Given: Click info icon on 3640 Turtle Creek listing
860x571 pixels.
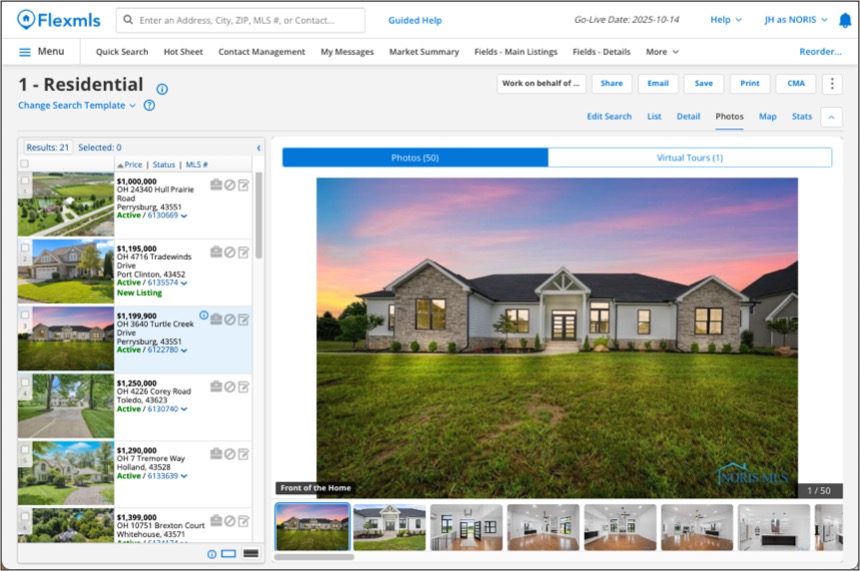Looking at the screenshot, I should 203,315.
